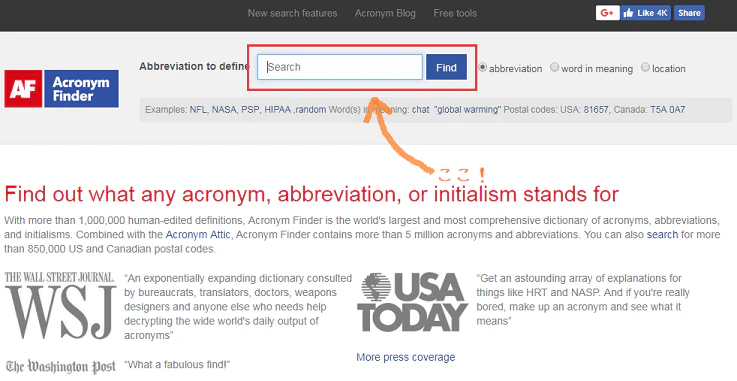Click the Facebook Like 4K button
The width and height of the screenshot is (737, 381).
click(646, 13)
